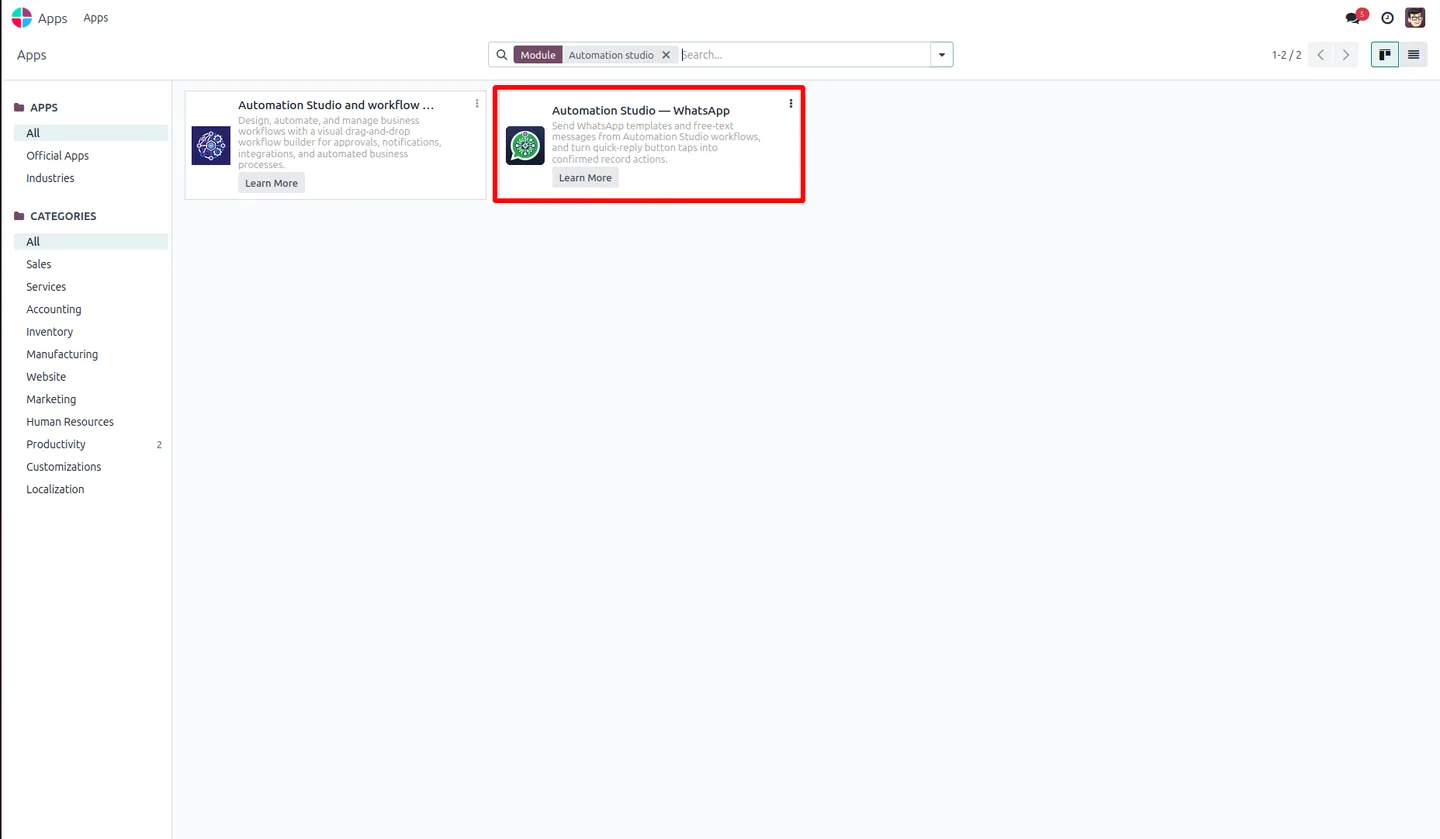The image size is (1440, 839).
Task: Focus the Search input field
Action: [x=803, y=55]
